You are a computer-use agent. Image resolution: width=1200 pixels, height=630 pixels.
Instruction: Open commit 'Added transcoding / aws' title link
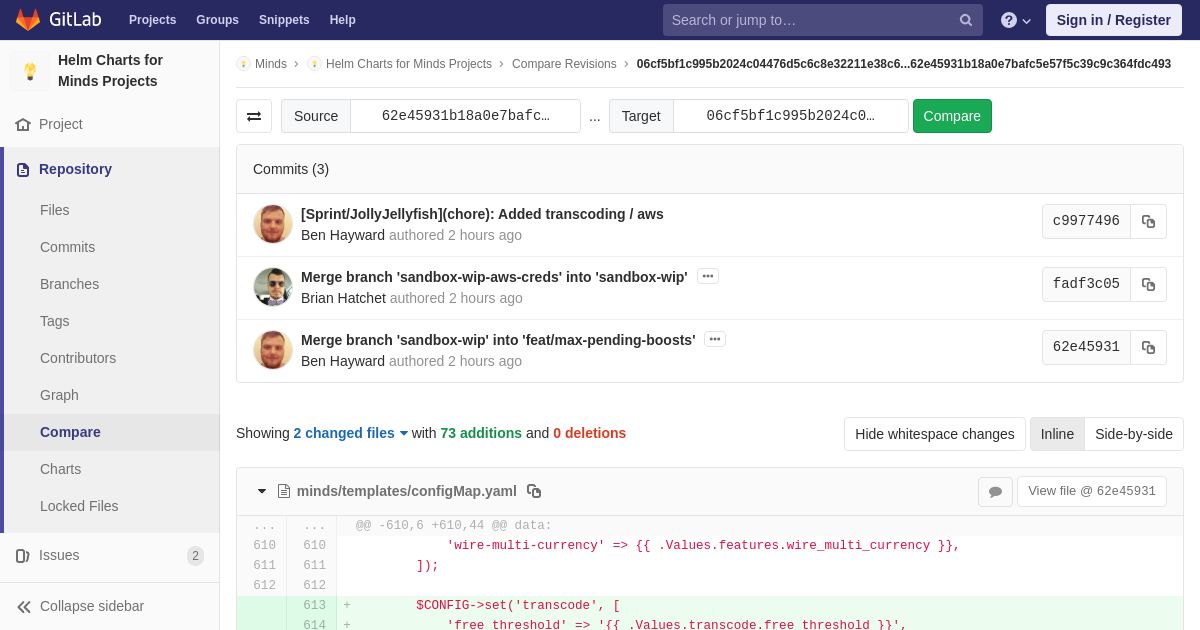pyautogui.click(x=482, y=214)
